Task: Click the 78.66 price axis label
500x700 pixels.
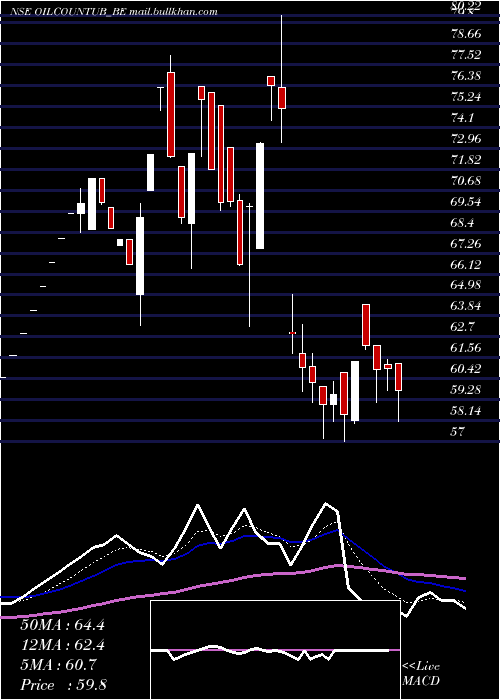Action: [467, 33]
